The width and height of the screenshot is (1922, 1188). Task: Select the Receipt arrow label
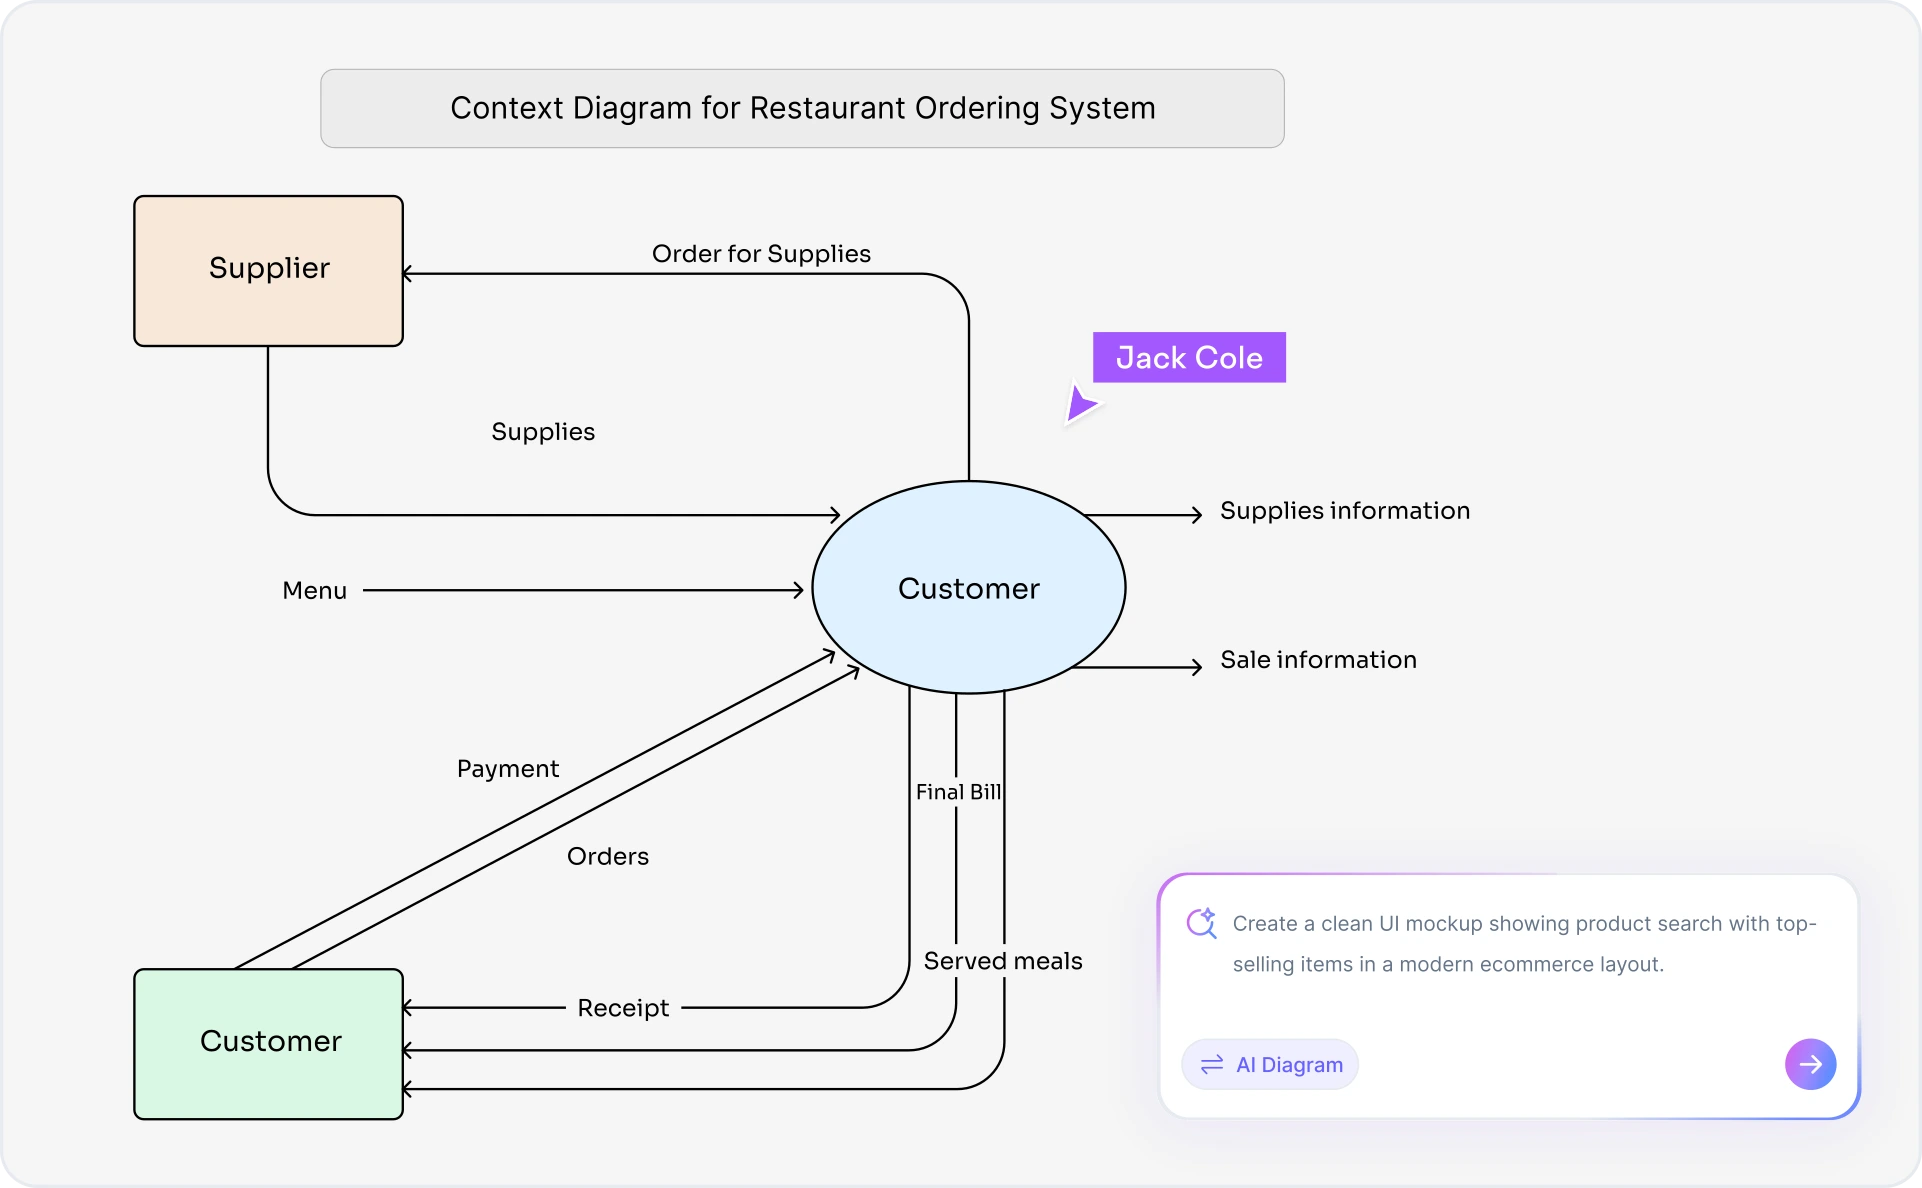click(x=622, y=1007)
